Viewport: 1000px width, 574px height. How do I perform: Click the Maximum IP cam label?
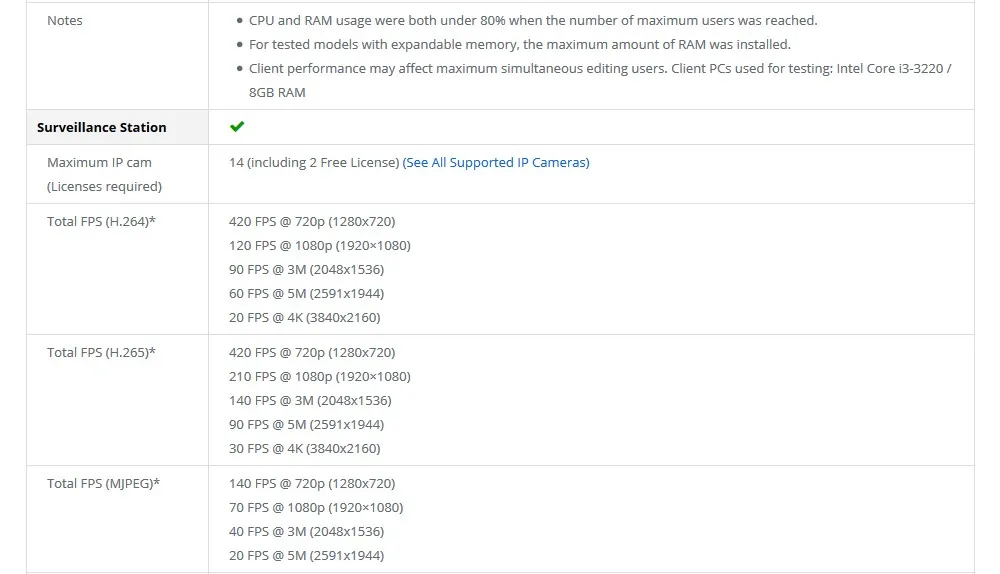99,162
